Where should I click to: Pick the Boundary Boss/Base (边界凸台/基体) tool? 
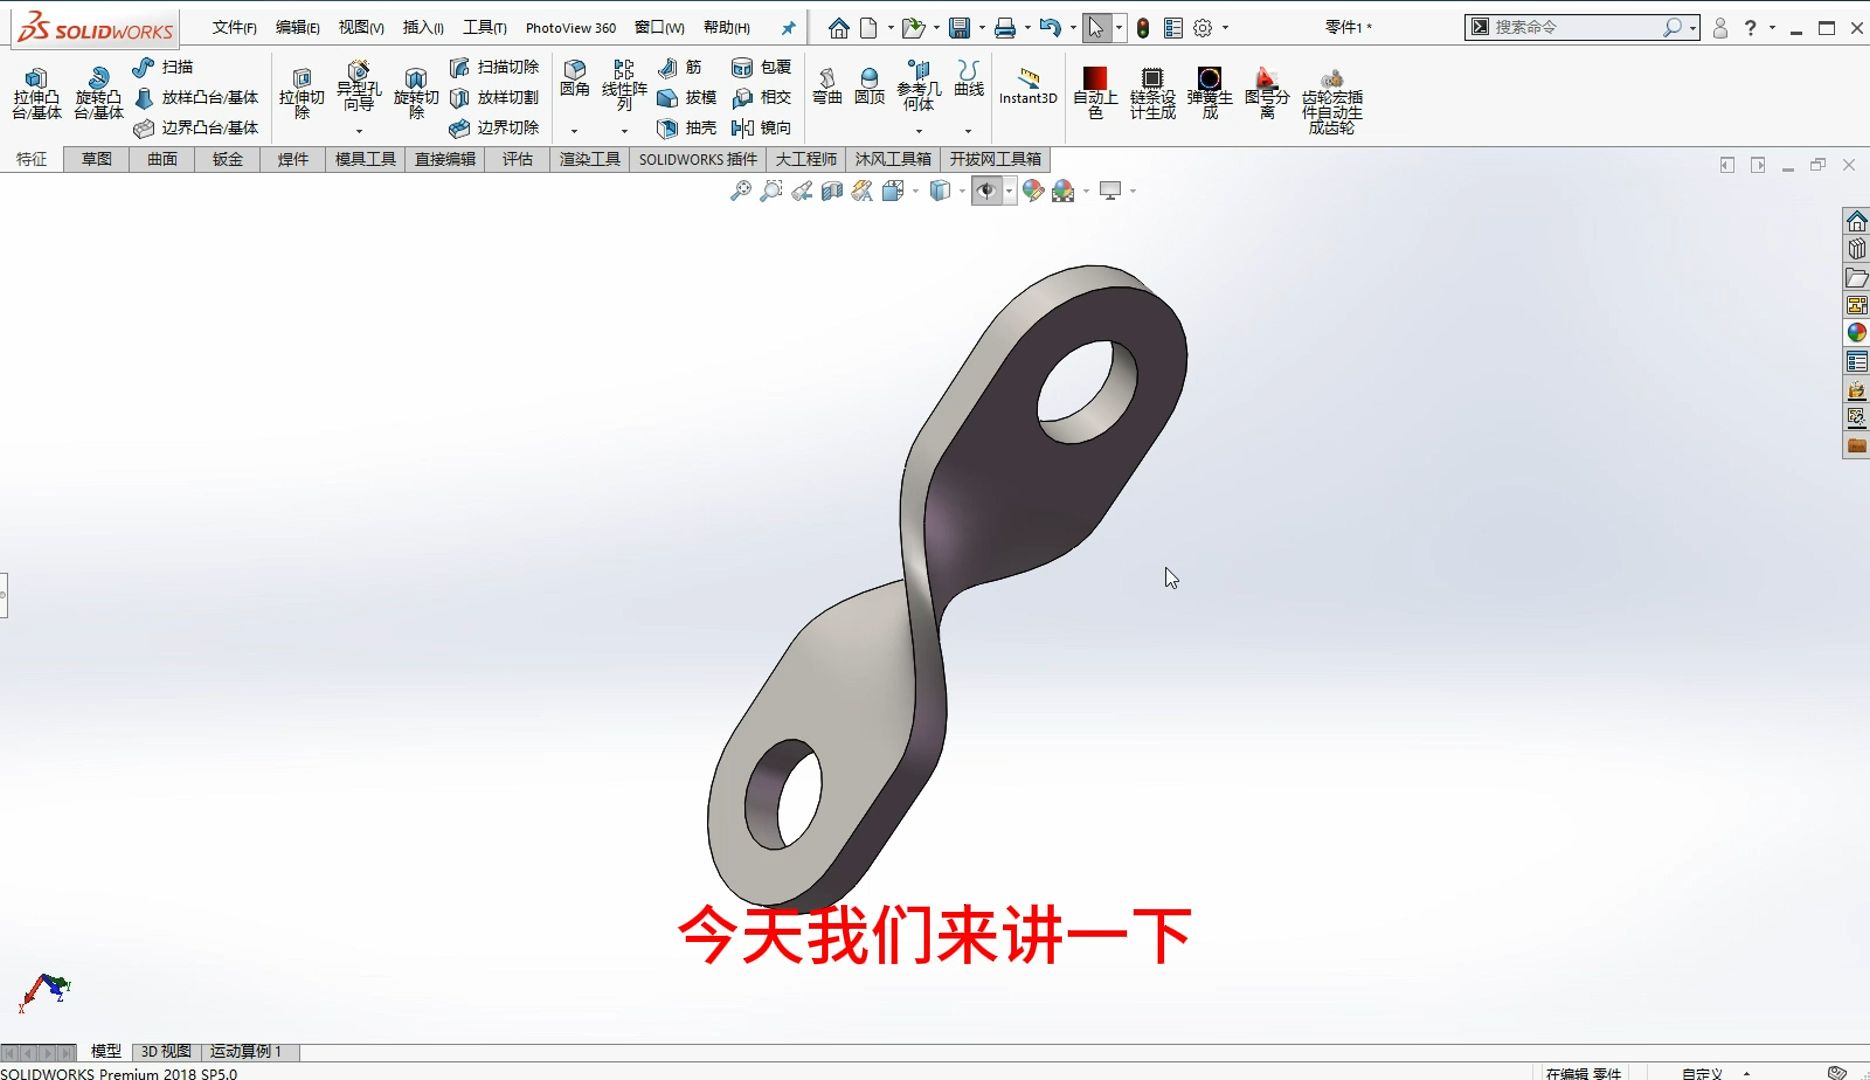click(x=197, y=128)
